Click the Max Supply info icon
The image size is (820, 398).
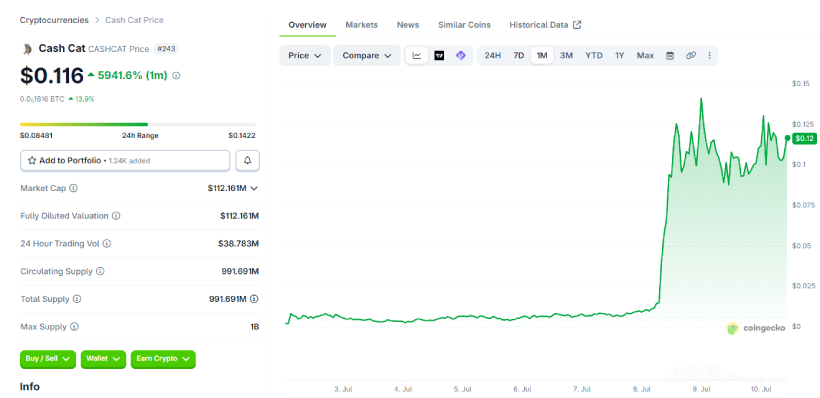[x=74, y=327]
